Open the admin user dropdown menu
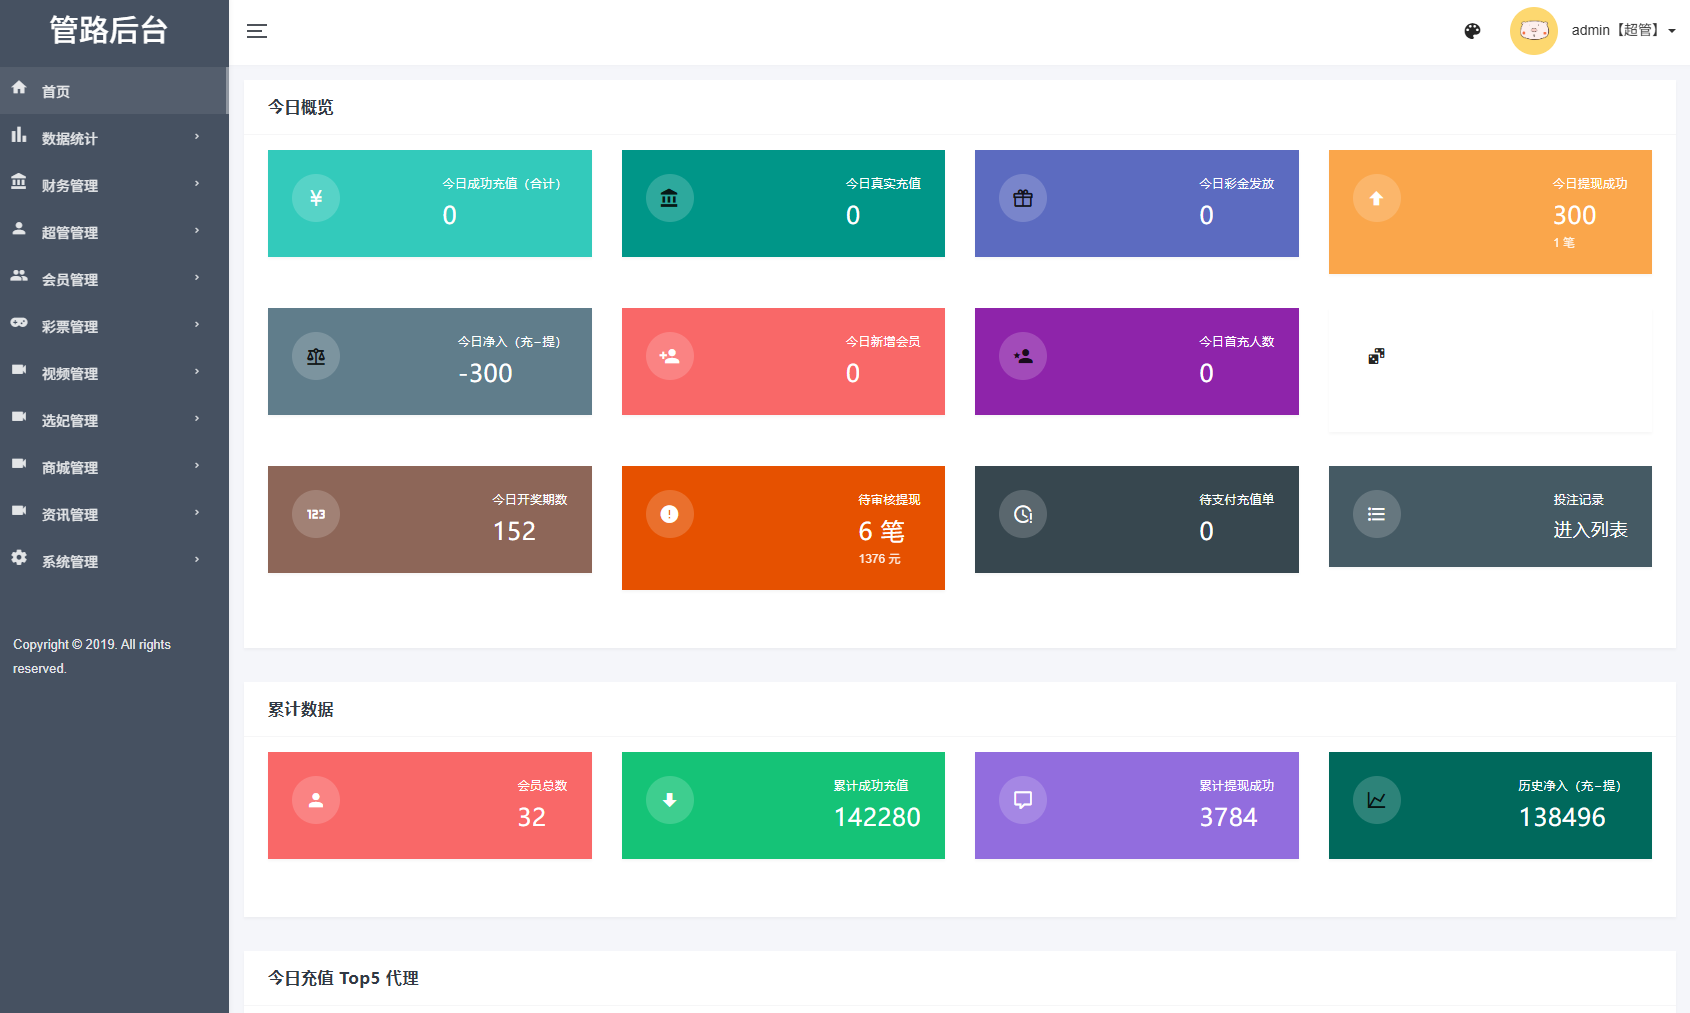 click(x=1623, y=31)
